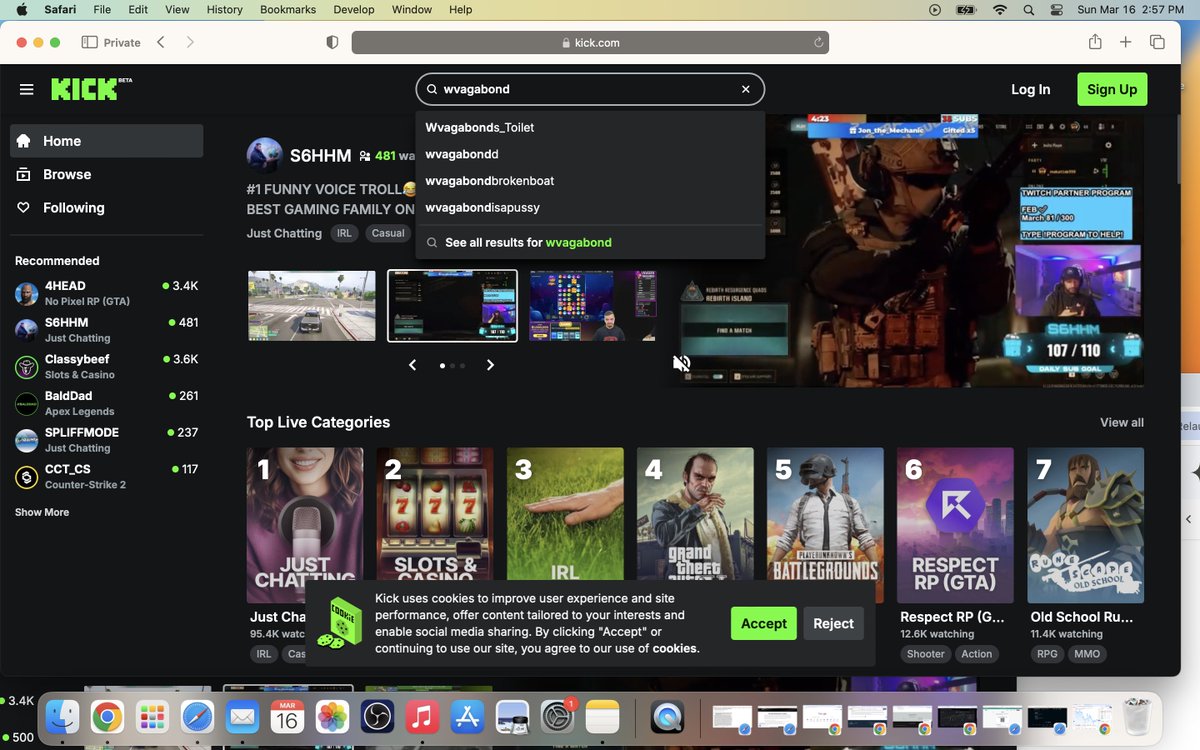Open Respect RP (GTA) category card
Image resolution: width=1200 pixels, height=750 pixels.
[955, 525]
